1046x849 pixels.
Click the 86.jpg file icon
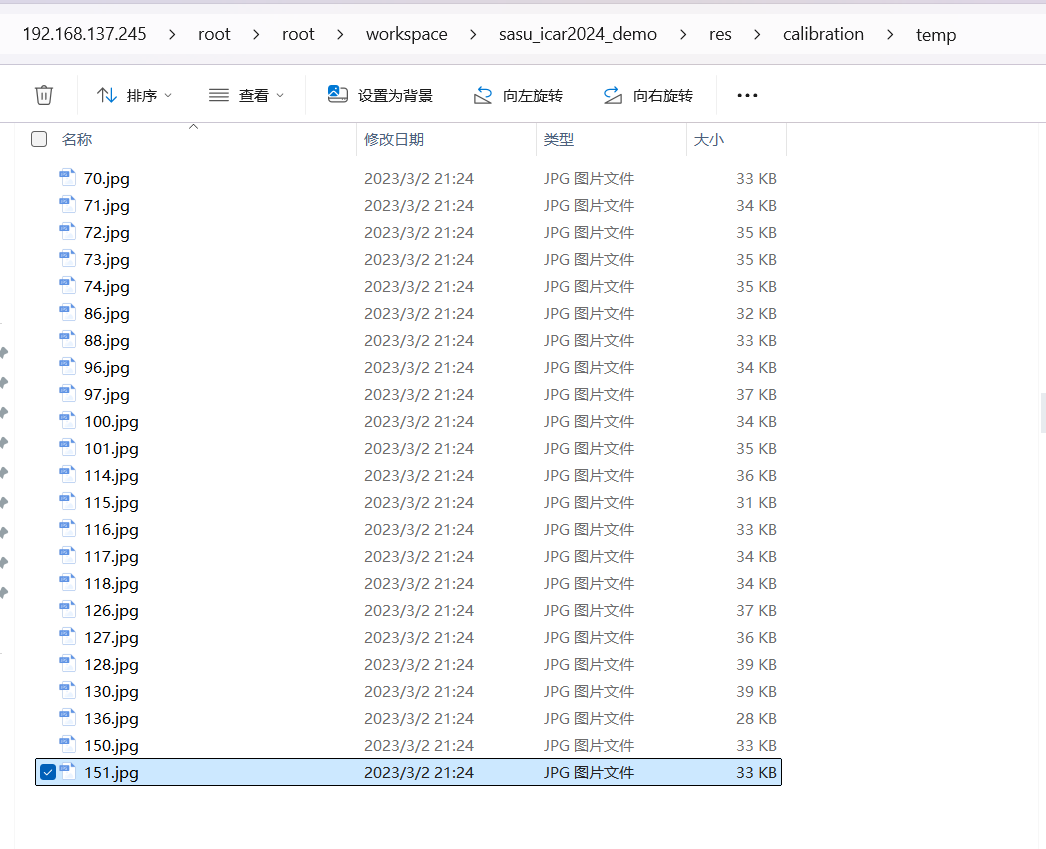67,312
